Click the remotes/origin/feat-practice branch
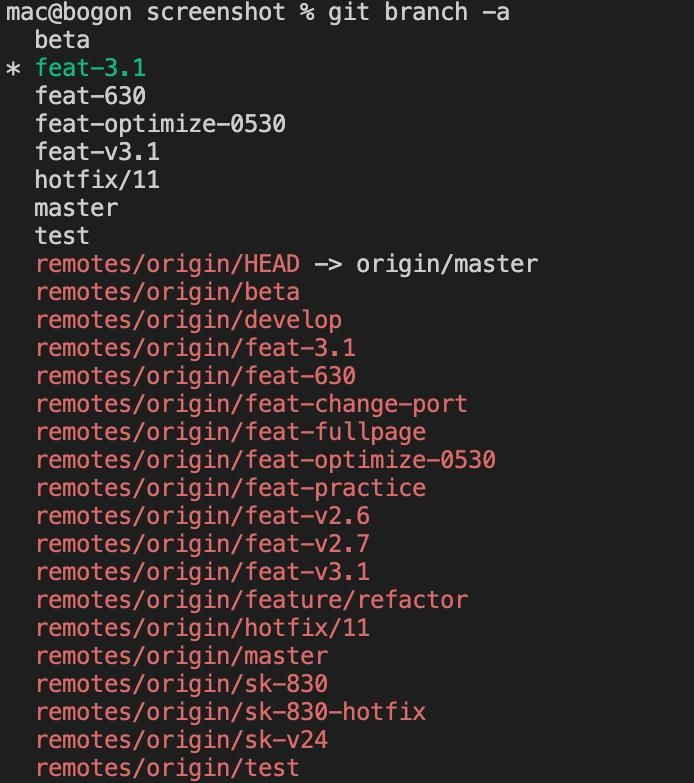The width and height of the screenshot is (694, 783). (x=230, y=488)
